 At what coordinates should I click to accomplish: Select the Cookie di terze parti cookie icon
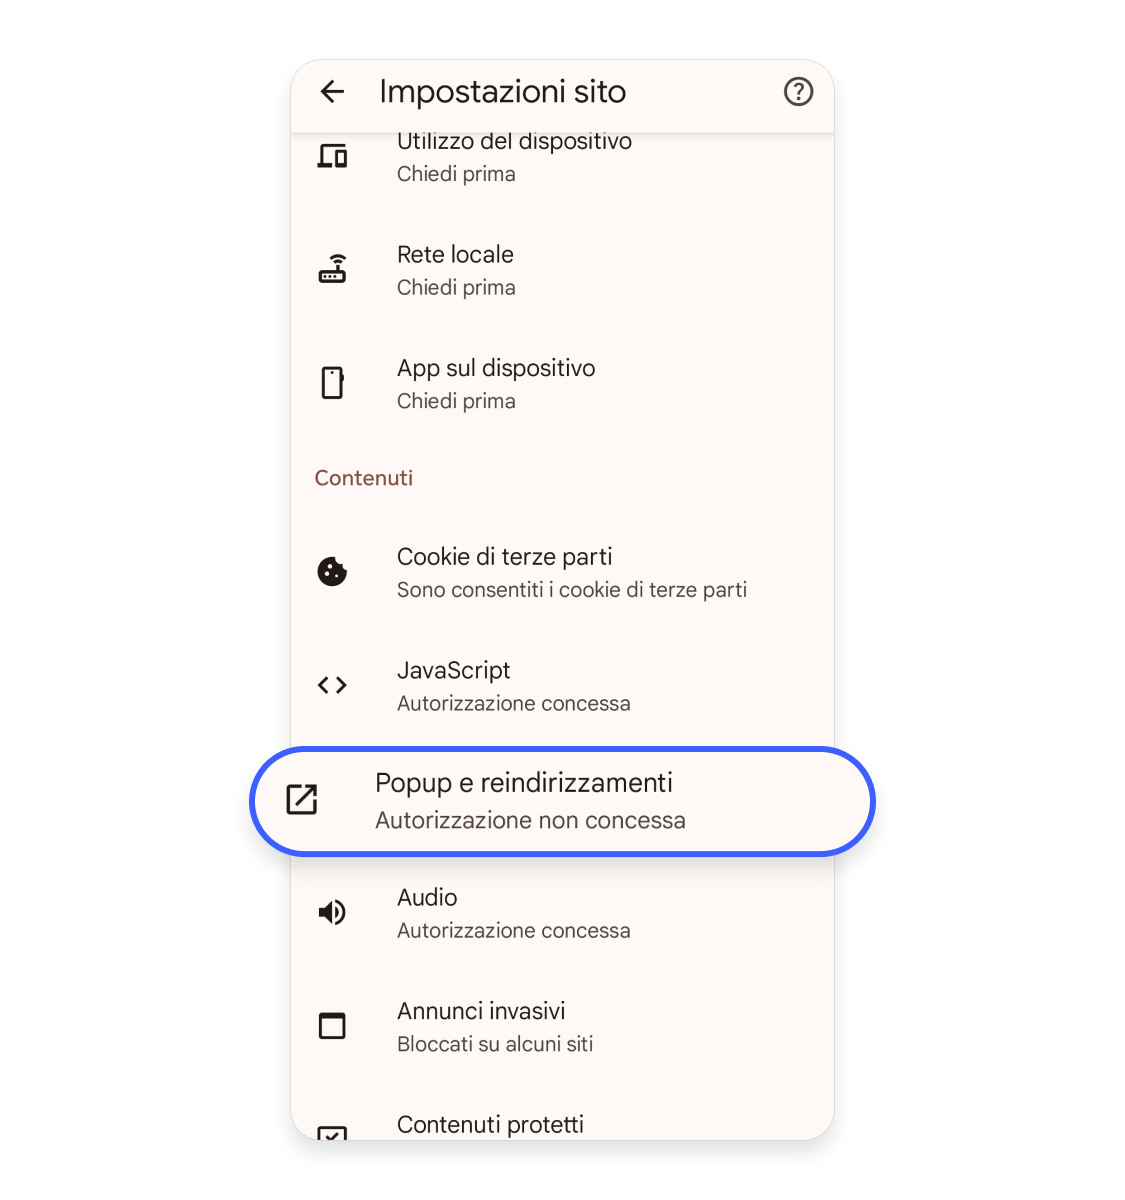click(x=334, y=572)
